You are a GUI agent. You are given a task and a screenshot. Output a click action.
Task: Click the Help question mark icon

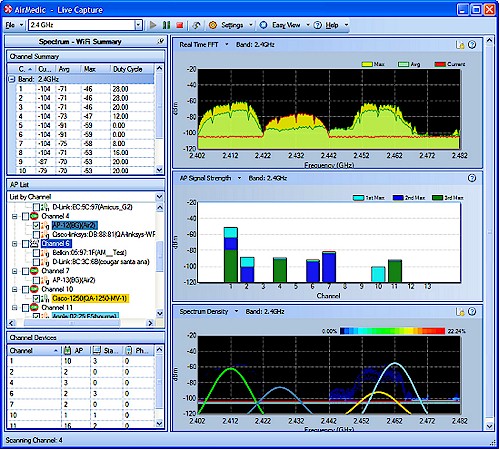[318, 25]
